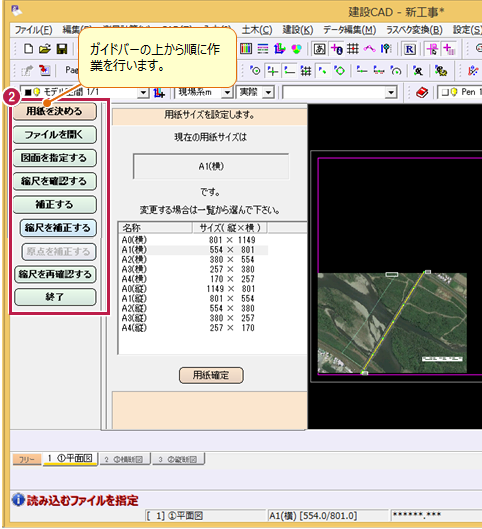The height and width of the screenshot is (529, 482).
Task: Toggle the Pen layer lightbulb visibility
Action: (454, 92)
